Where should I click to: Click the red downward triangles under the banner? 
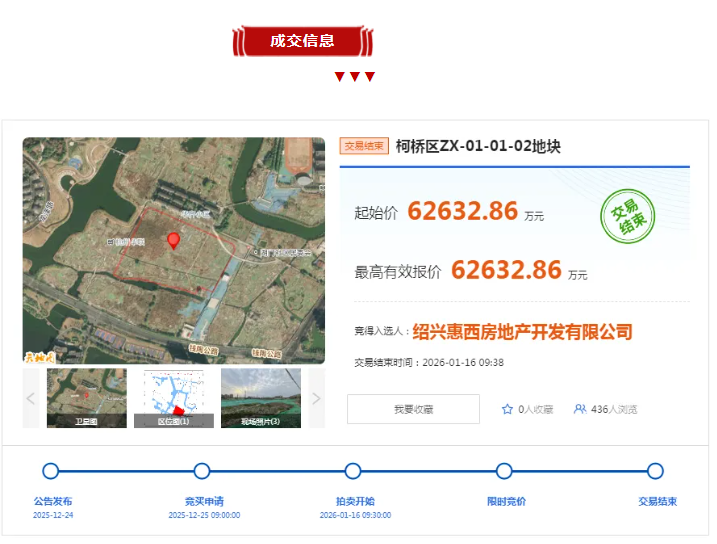[354, 77]
